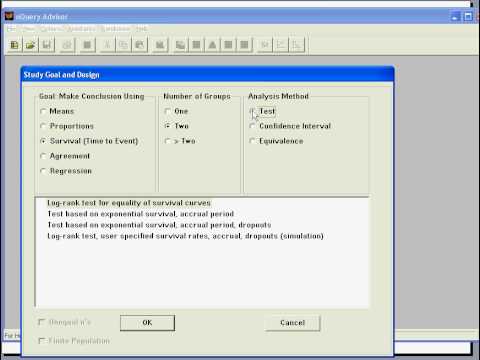The width and height of the screenshot is (480, 360).
Task: Click the New file toolbar icon
Action: (x=15, y=45)
